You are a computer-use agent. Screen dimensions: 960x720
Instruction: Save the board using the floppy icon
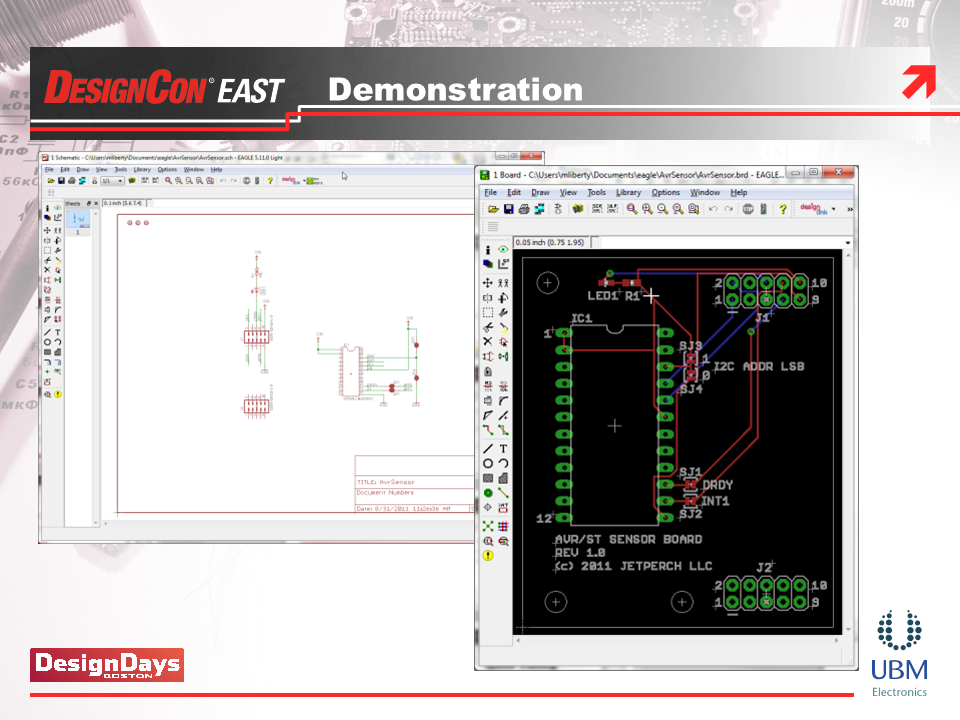tap(508, 209)
